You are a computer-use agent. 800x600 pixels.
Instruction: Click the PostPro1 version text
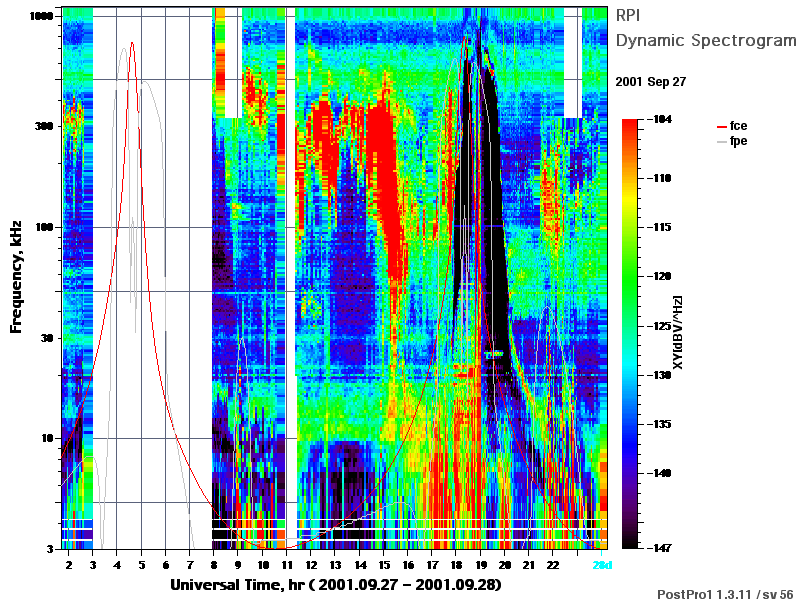click(x=725, y=594)
